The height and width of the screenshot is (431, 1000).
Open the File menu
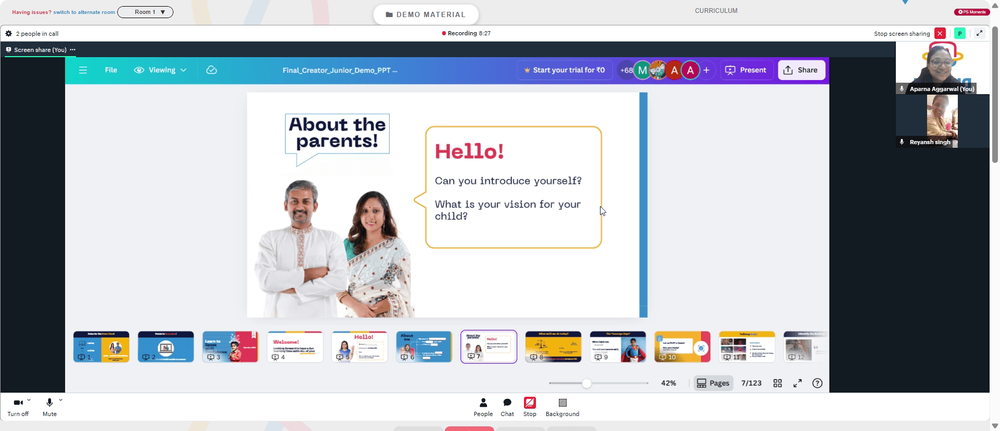(111, 70)
